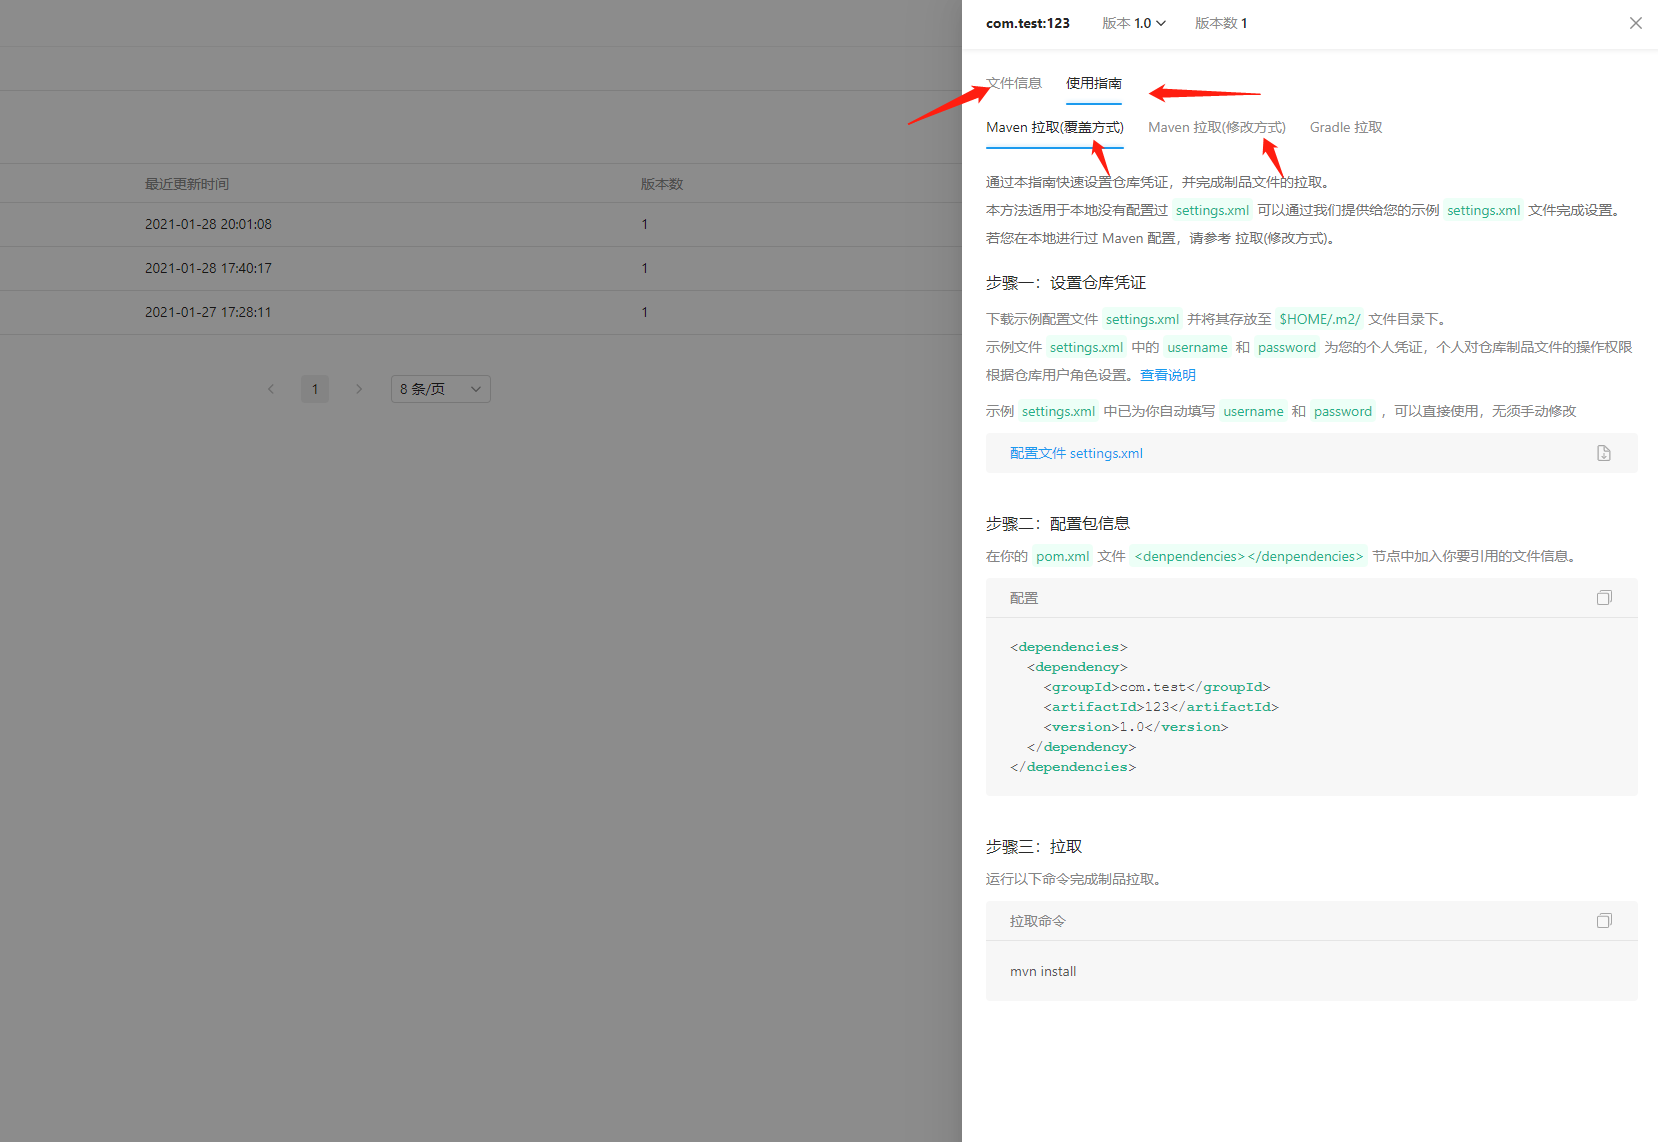Go to the next page with the arrow

click(359, 389)
